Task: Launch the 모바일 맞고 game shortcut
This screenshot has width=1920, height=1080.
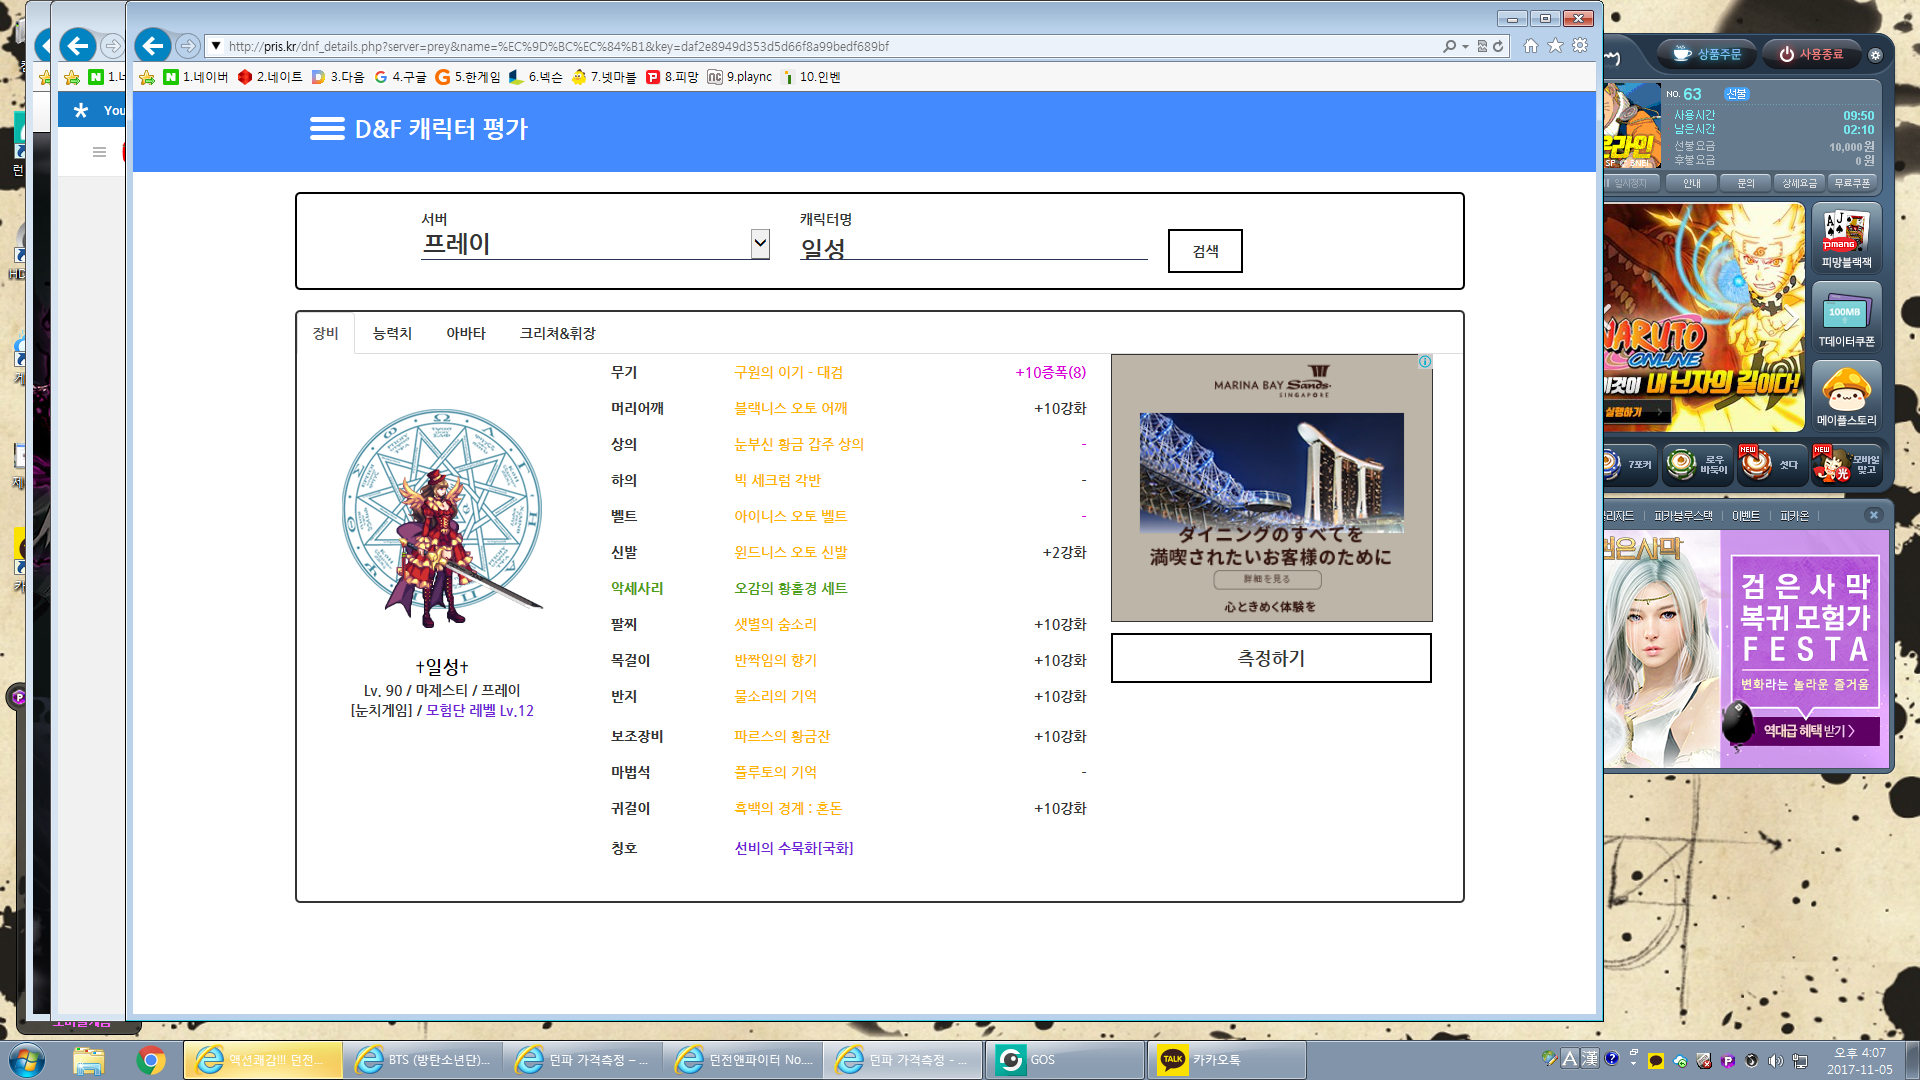Action: coord(1847,465)
